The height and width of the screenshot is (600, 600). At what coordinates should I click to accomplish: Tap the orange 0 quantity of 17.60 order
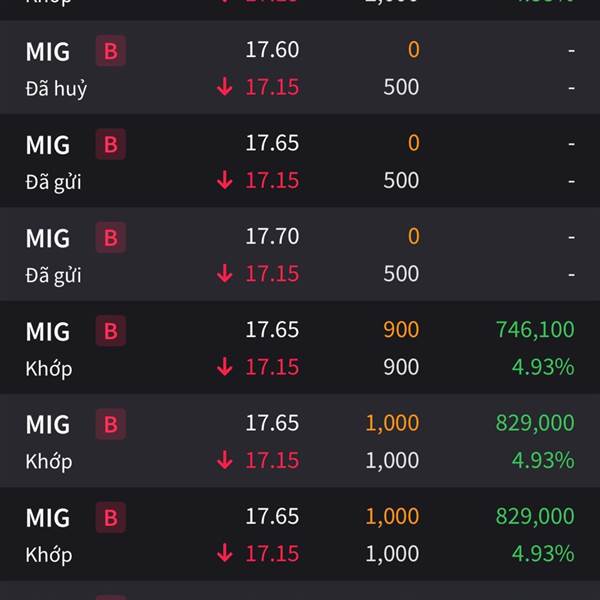pos(414,50)
